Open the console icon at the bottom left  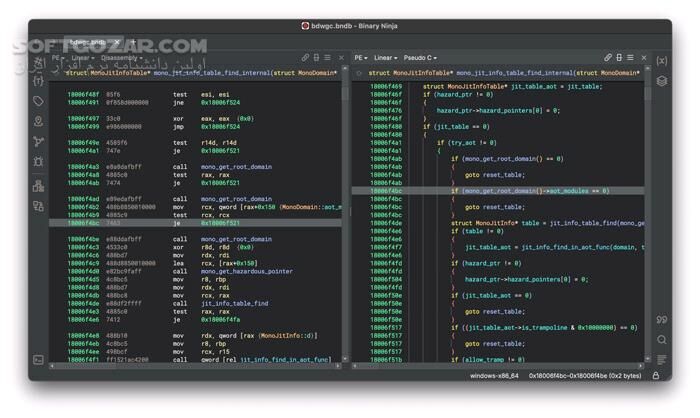click(x=38, y=359)
